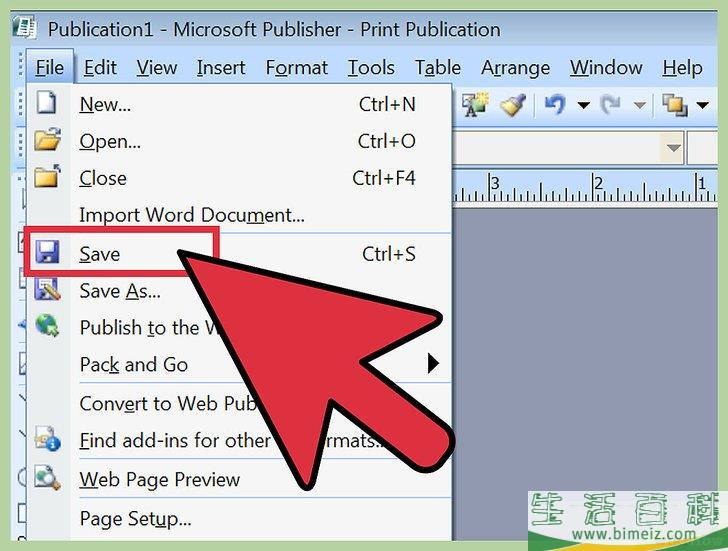Expand the Pack and Go submenu arrow
Viewport: 728px width, 551px height.
click(x=433, y=363)
